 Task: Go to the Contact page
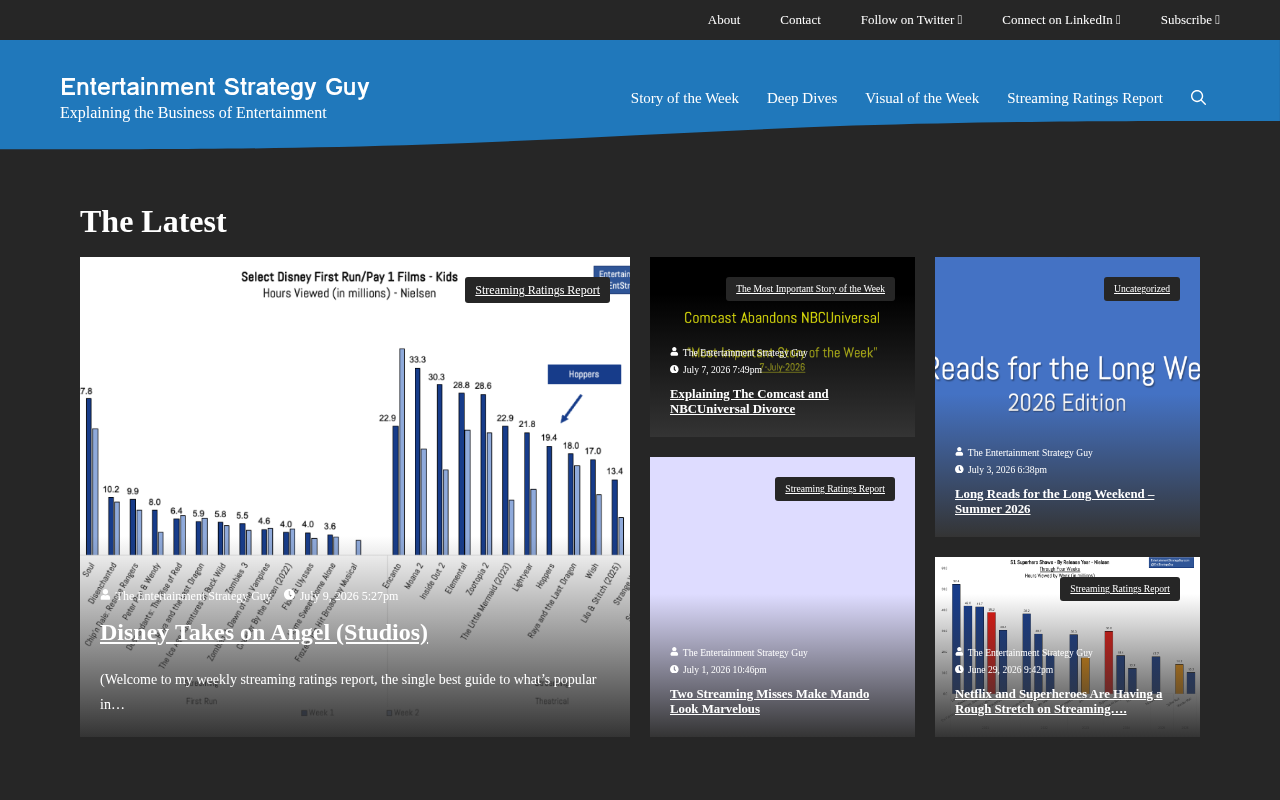(x=800, y=20)
